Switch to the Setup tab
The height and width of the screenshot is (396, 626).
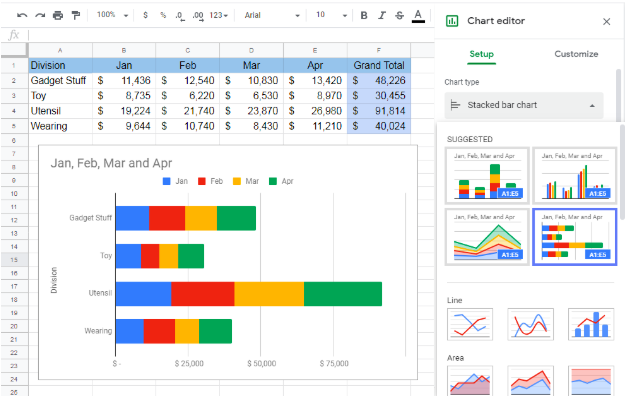pos(481,54)
